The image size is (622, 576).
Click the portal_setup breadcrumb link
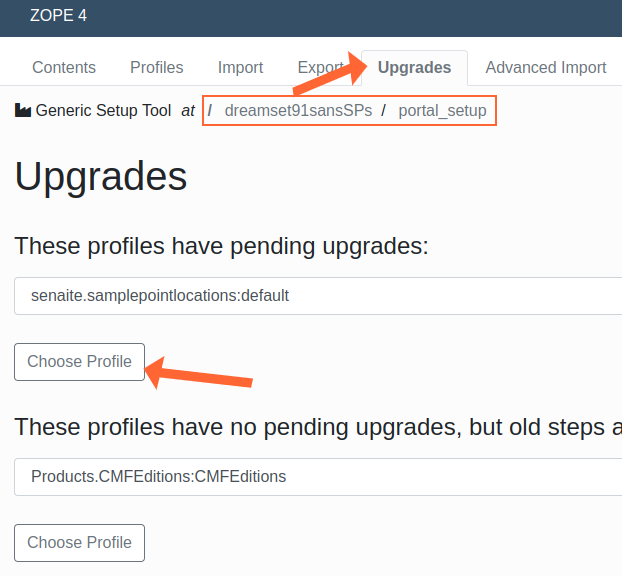coord(442,111)
